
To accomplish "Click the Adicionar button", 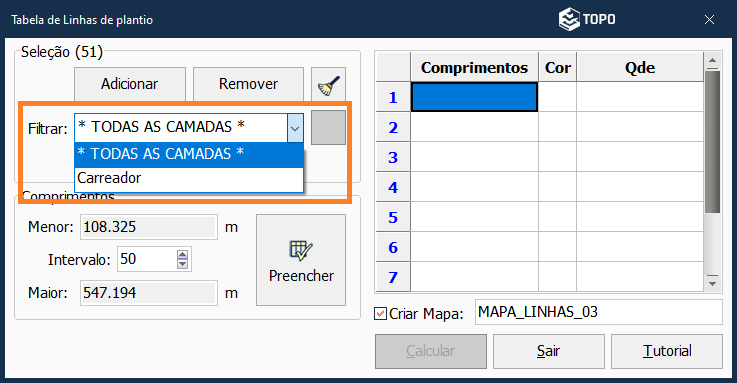I will (130, 84).
